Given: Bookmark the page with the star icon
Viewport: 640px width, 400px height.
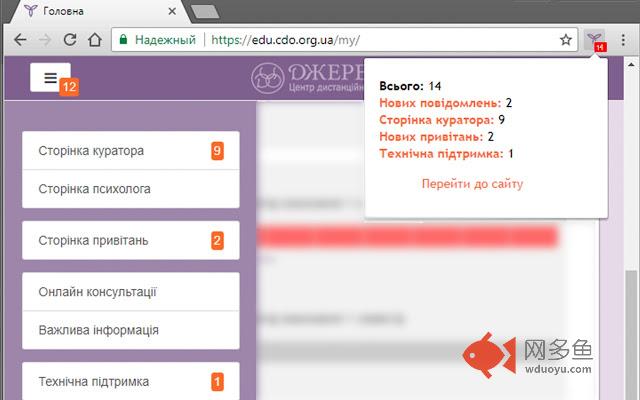Looking at the screenshot, I should tap(565, 40).
